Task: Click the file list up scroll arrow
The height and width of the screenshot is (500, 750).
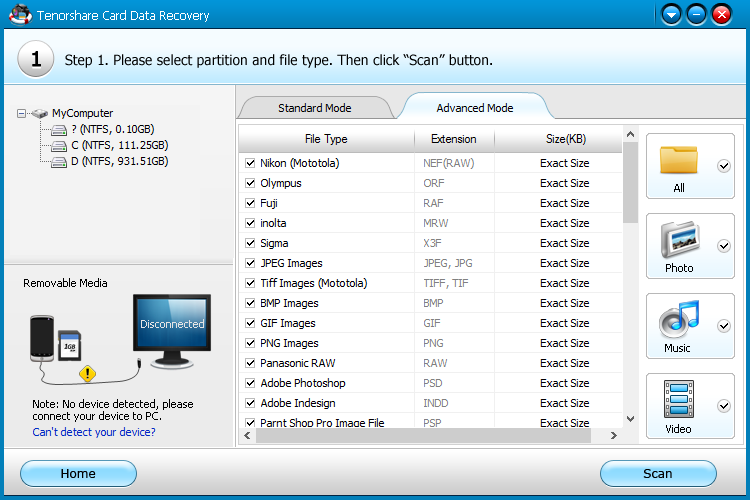Action: [630, 134]
